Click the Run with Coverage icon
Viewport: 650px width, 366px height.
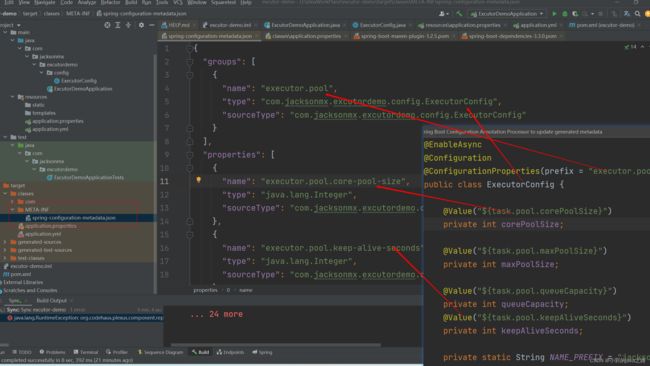[575, 14]
